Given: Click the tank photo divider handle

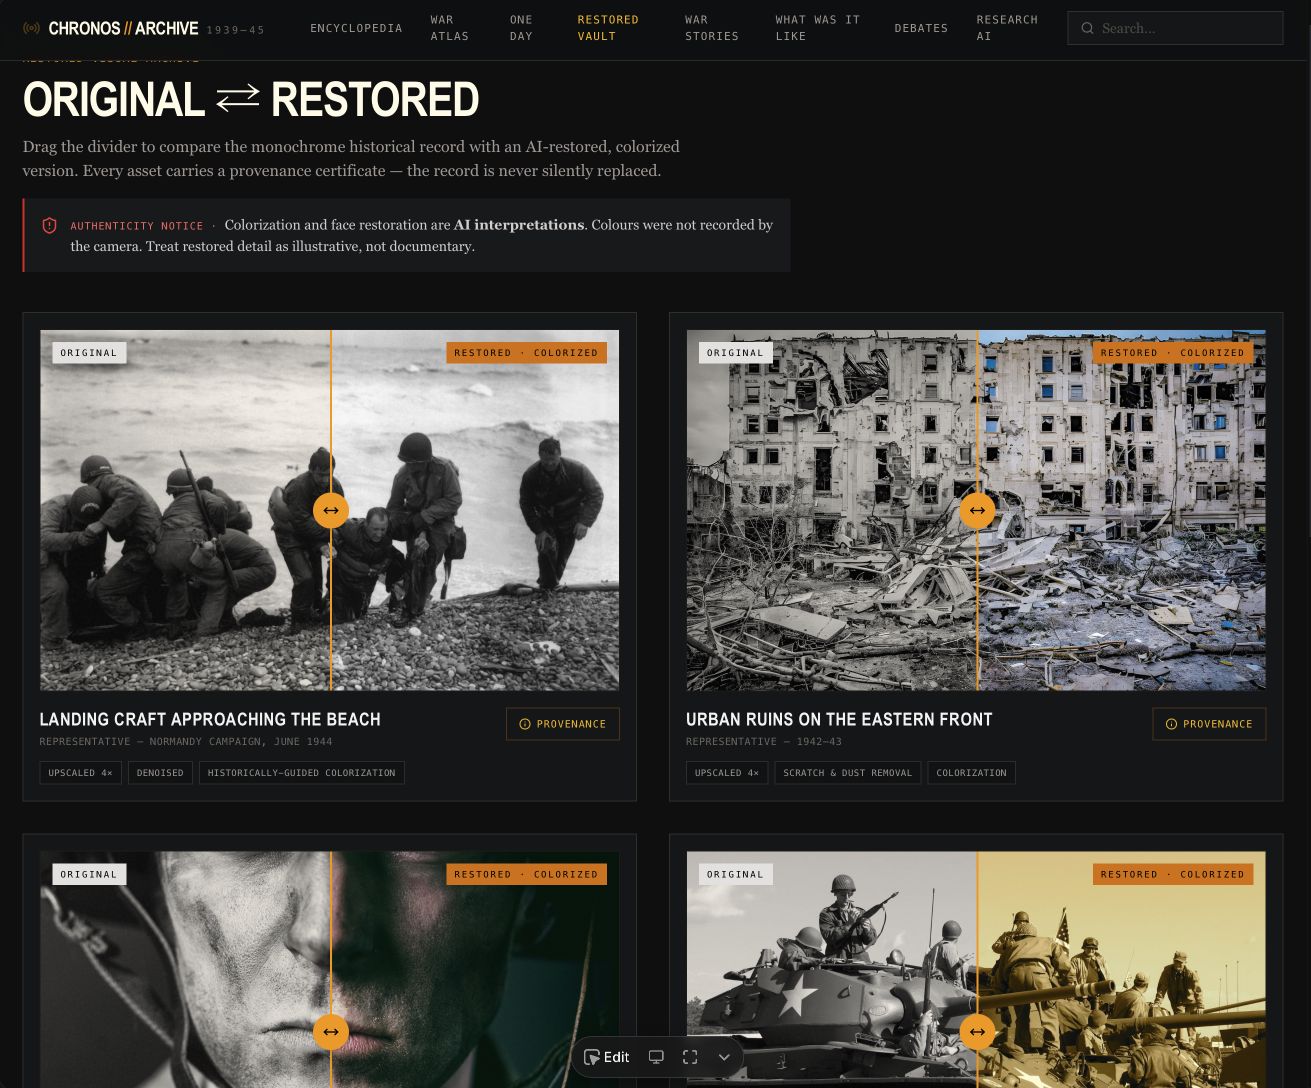Looking at the screenshot, I should click(977, 1032).
